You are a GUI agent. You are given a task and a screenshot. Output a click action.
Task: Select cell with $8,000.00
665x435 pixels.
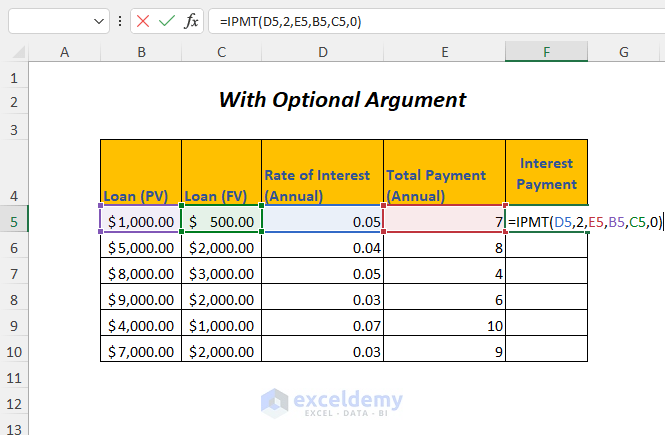(x=141, y=271)
